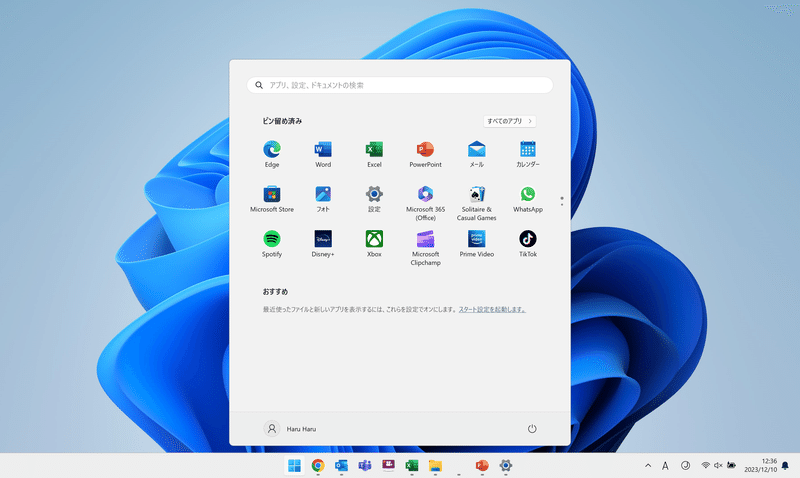
Task: Click the ピン留め済み heading
Action: coord(282,121)
